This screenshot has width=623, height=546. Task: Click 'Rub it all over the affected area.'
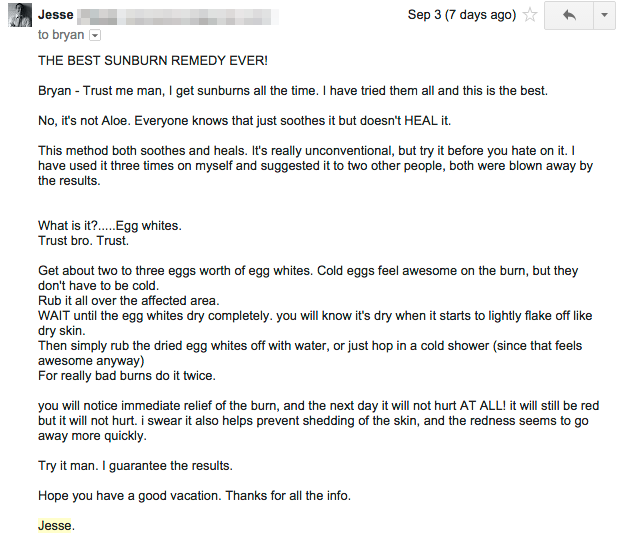click(128, 301)
